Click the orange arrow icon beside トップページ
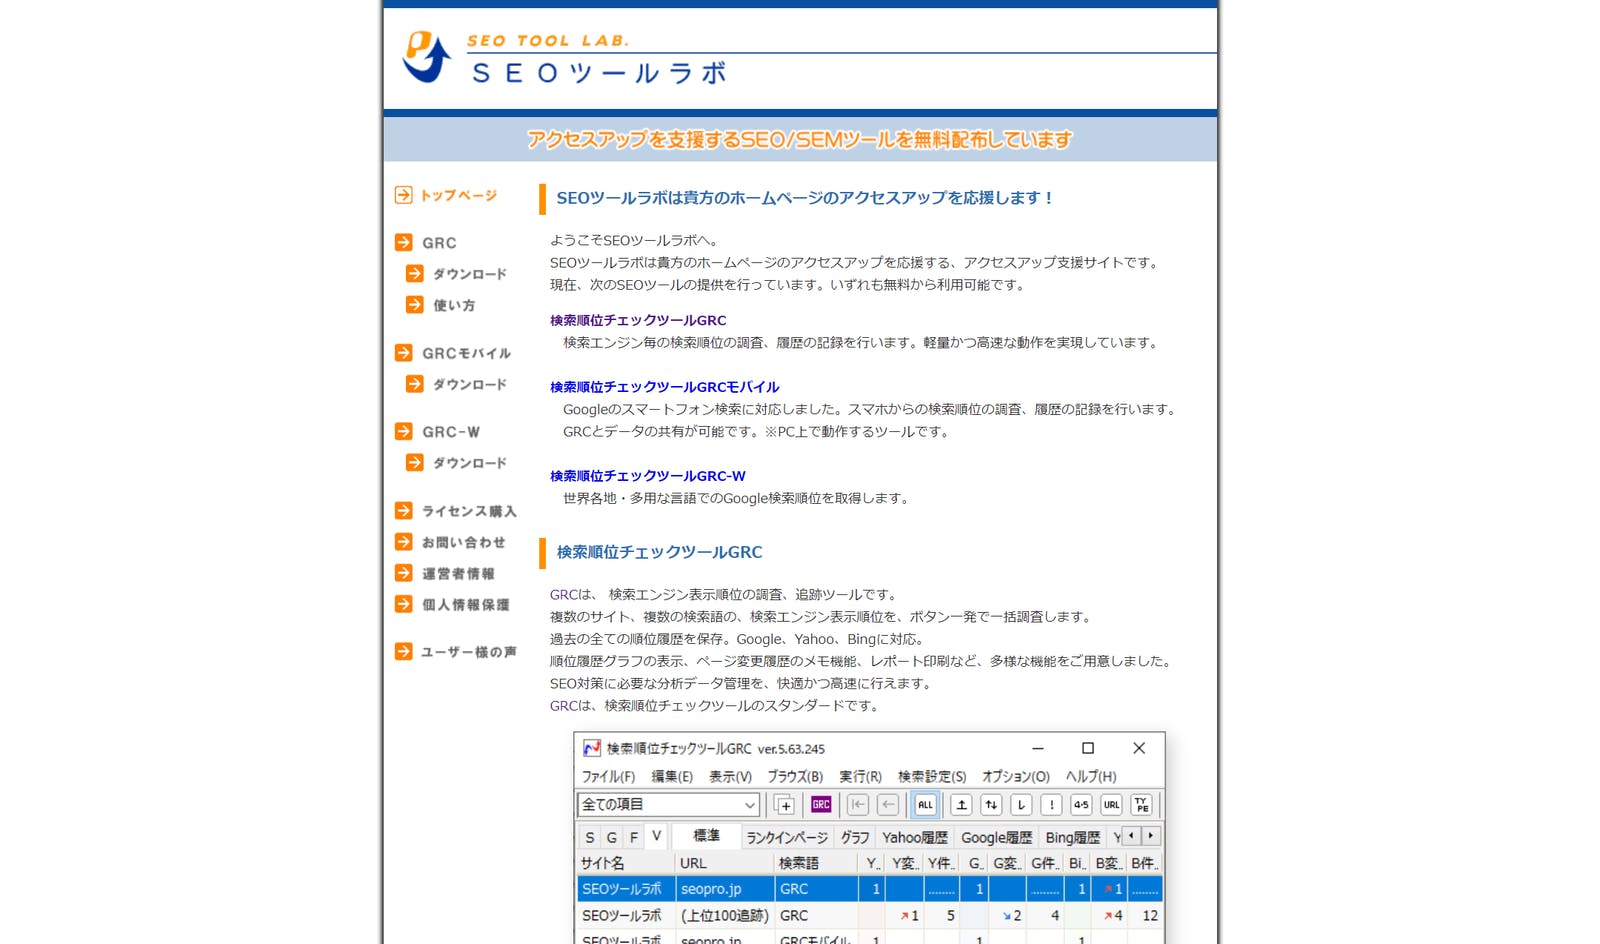Screen dimensions: 1600x944 pos(403,195)
